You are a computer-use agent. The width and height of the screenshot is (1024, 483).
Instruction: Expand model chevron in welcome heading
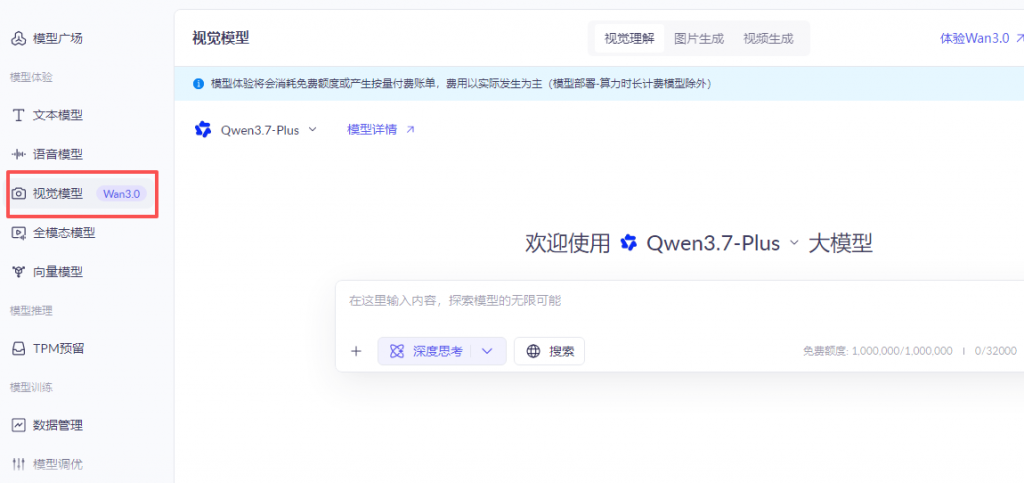click(794, 243)
